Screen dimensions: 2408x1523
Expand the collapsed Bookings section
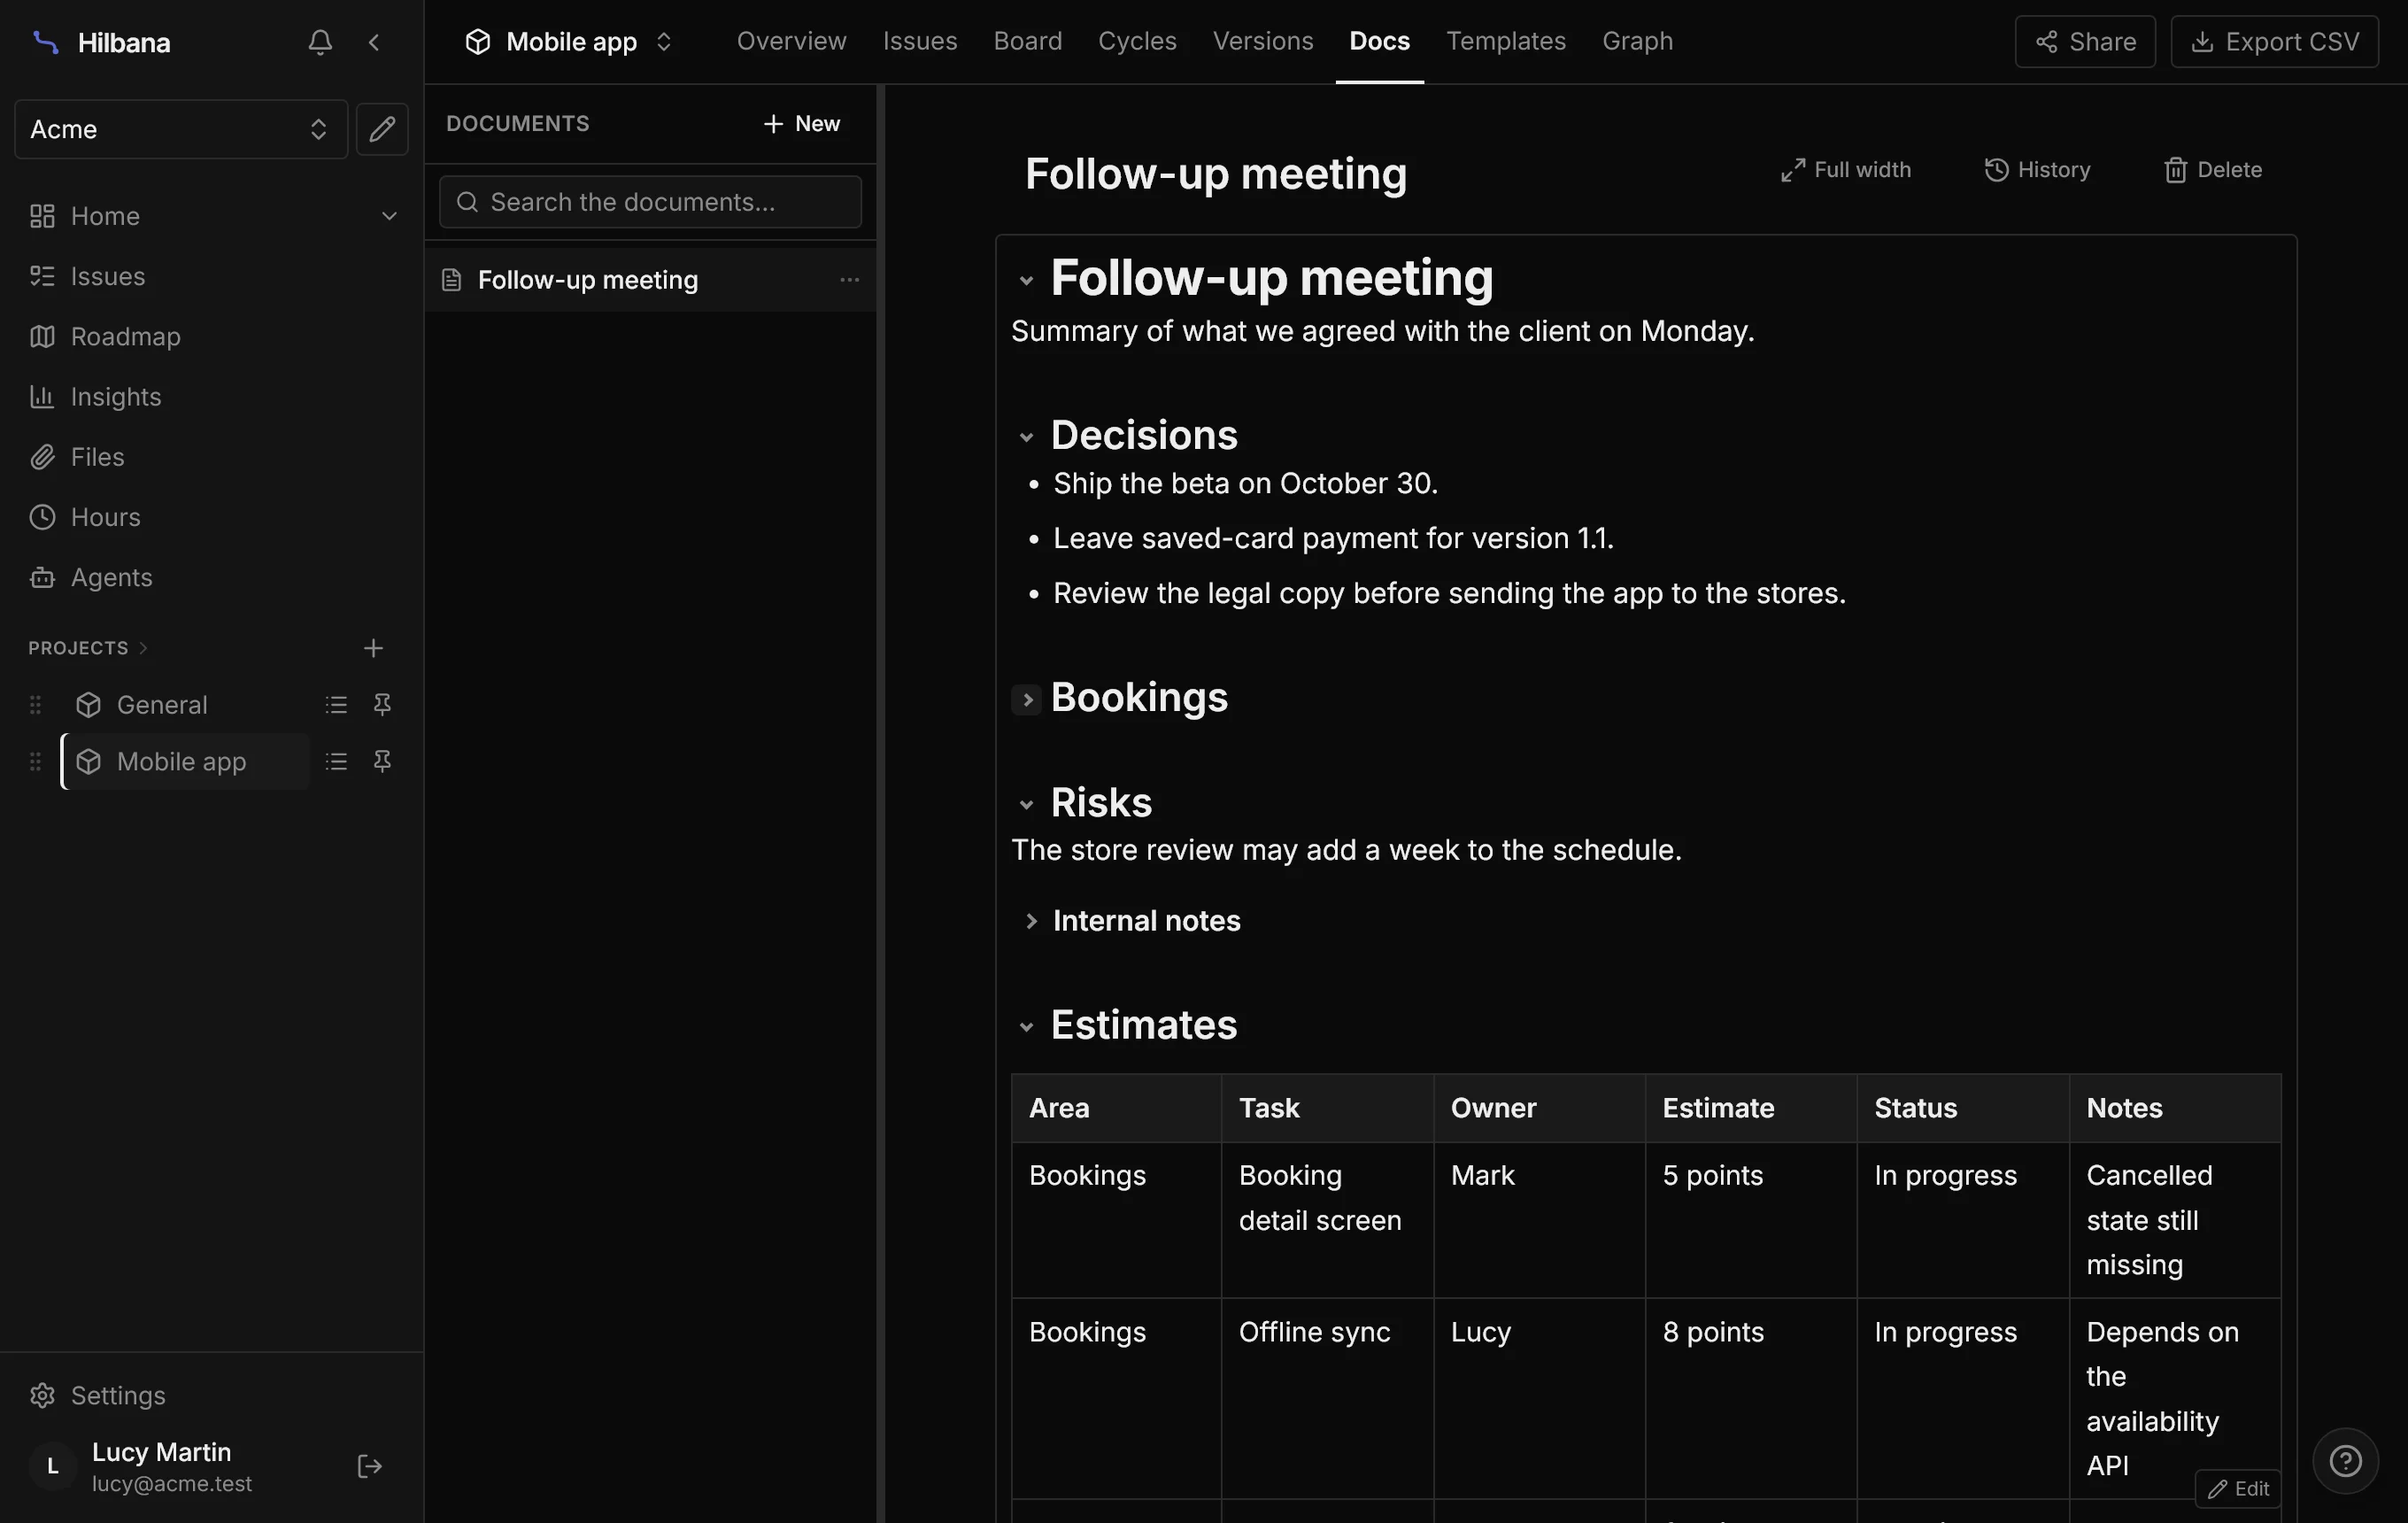[1026, 700]
